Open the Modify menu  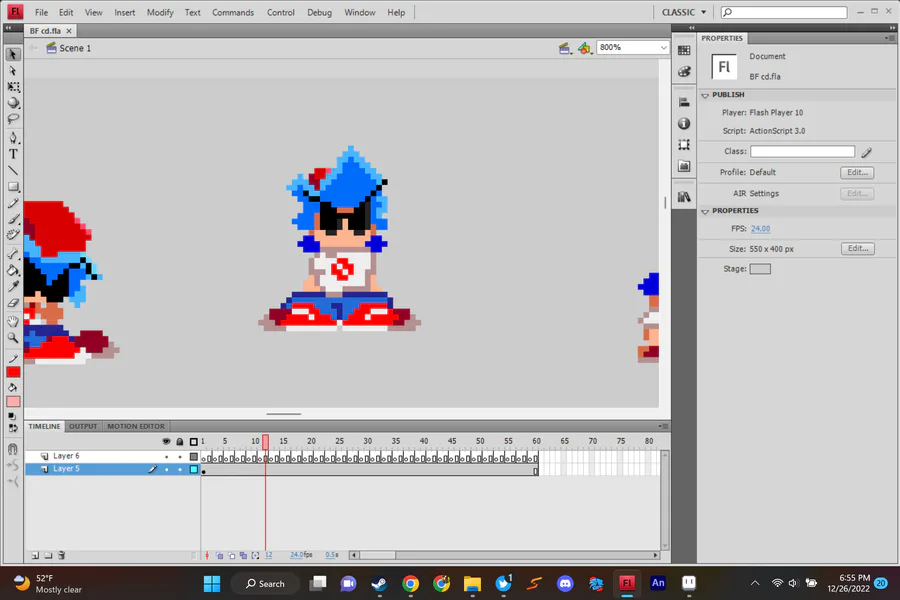pos(160,13)
